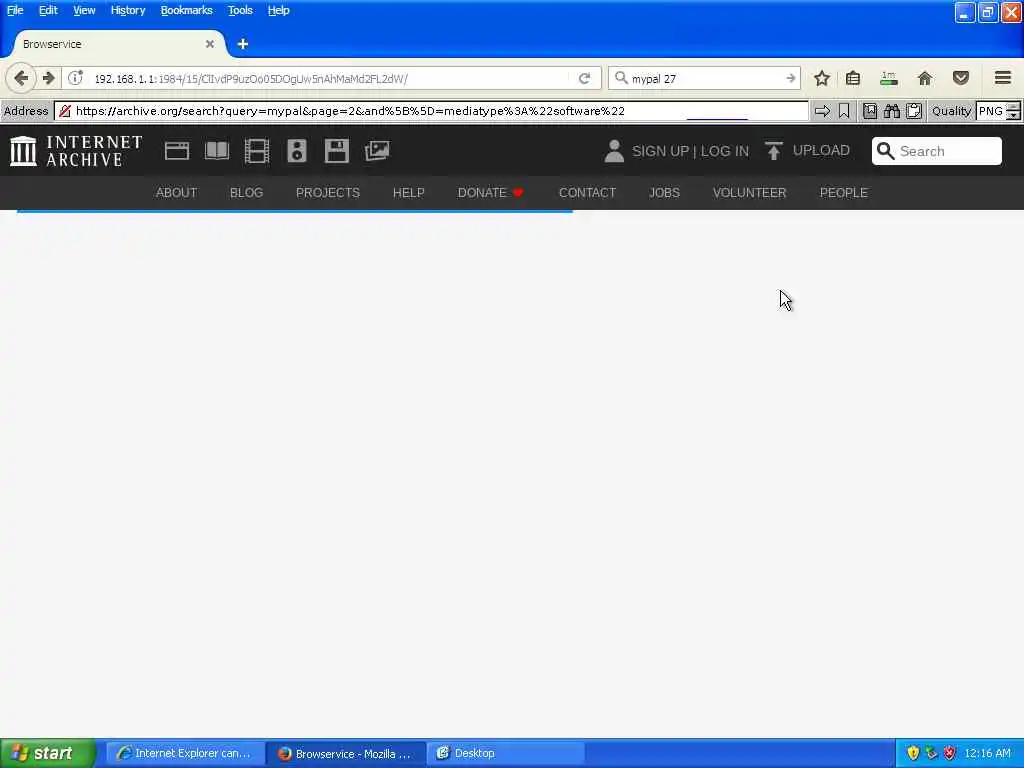
Task: Open the View menu
Action: pyautogui.click(x=84, y=10)
